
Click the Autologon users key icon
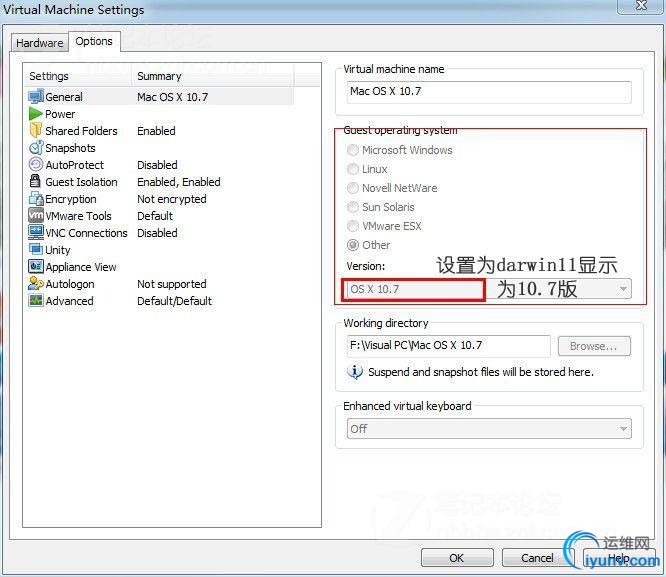point(36,283)
